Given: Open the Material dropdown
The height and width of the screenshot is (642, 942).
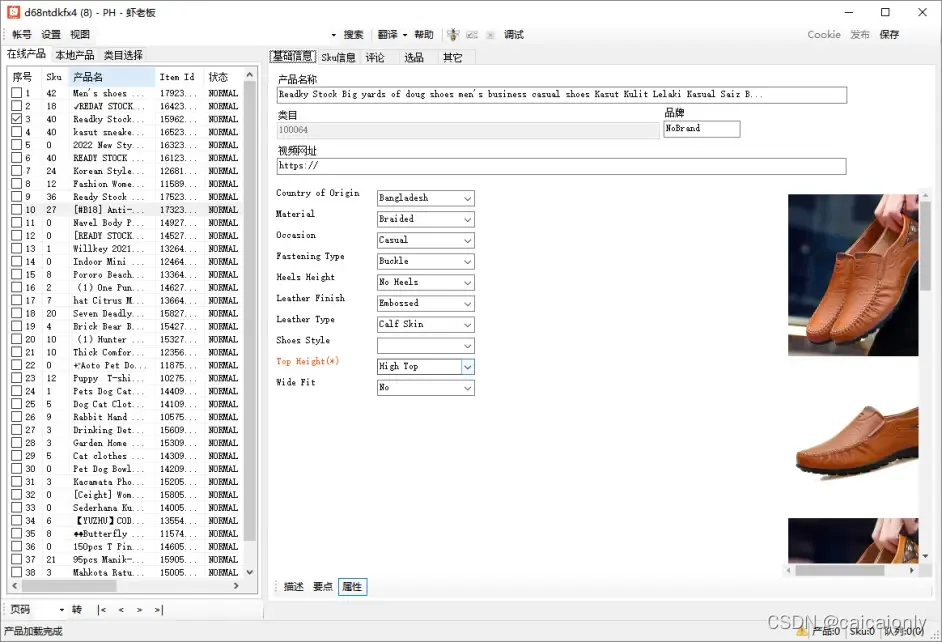Looking at the screenshot, I should click(425, 219).
